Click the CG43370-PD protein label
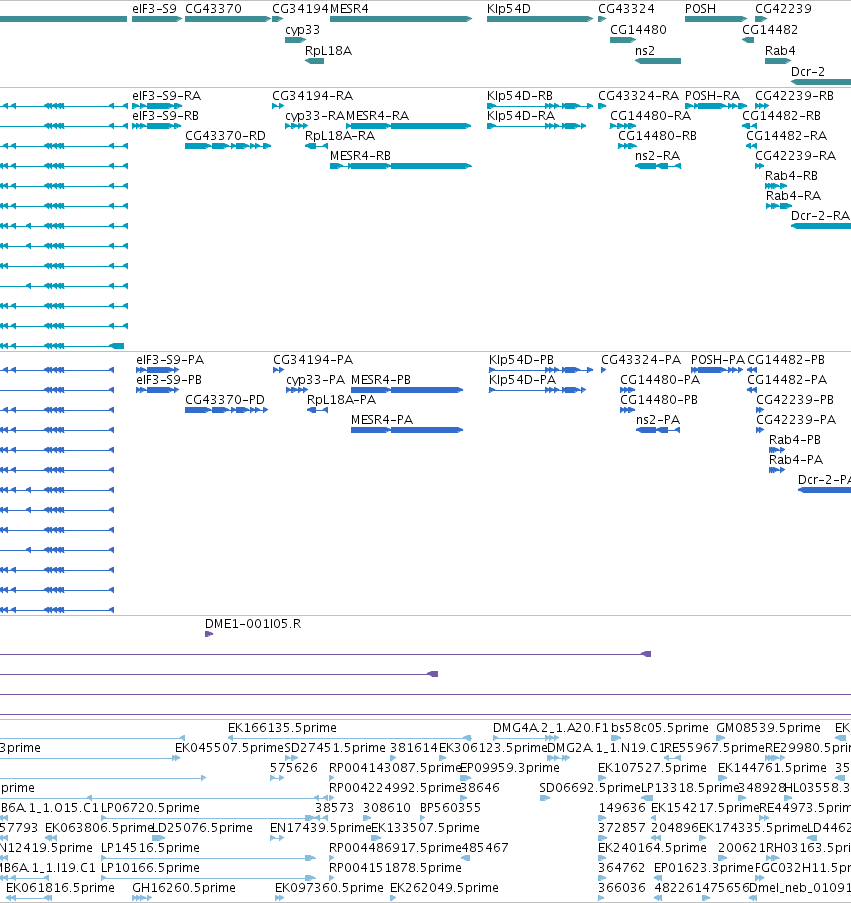851x903 pixels. [x=225, y=400]
